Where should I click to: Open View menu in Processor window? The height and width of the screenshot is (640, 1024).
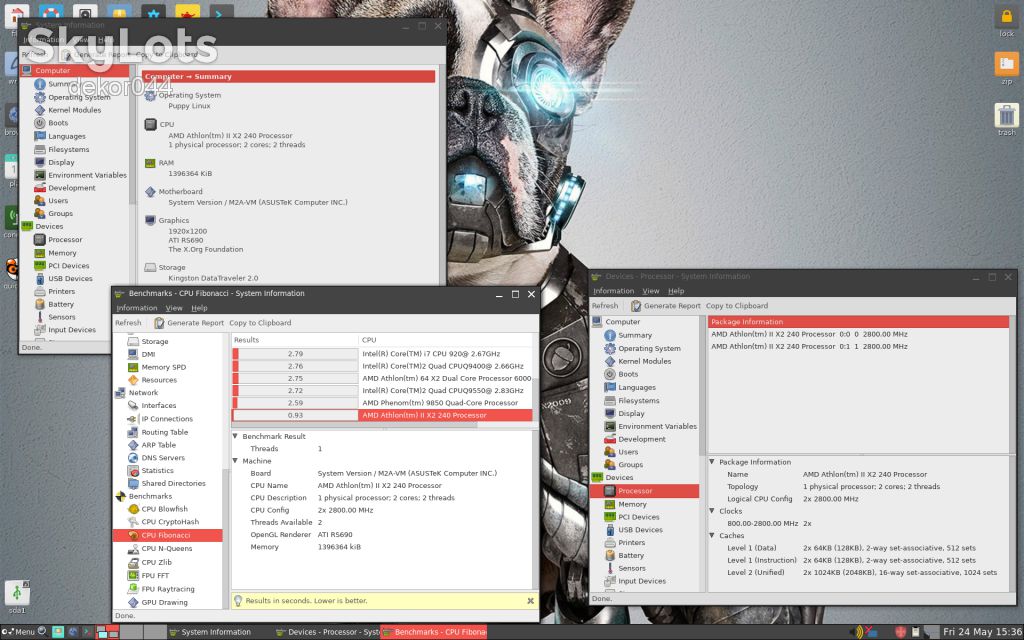tap(650, 291)
